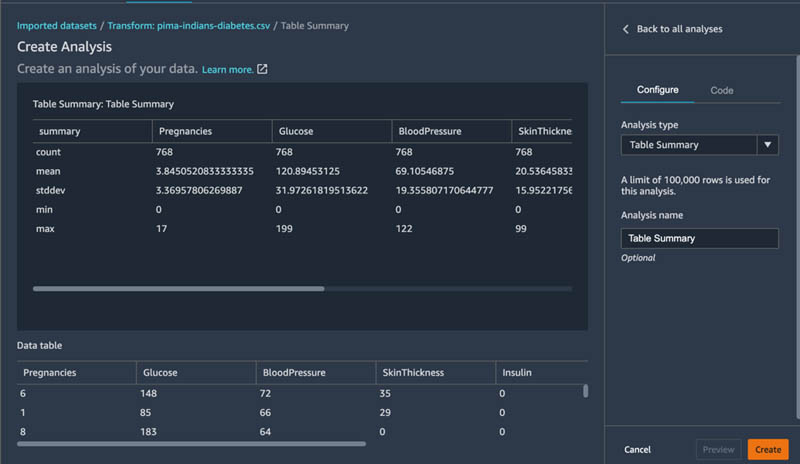The width and height of the screenshot is (800, 464).
Task: Follow the Learn more link
Action: (228, 69)
